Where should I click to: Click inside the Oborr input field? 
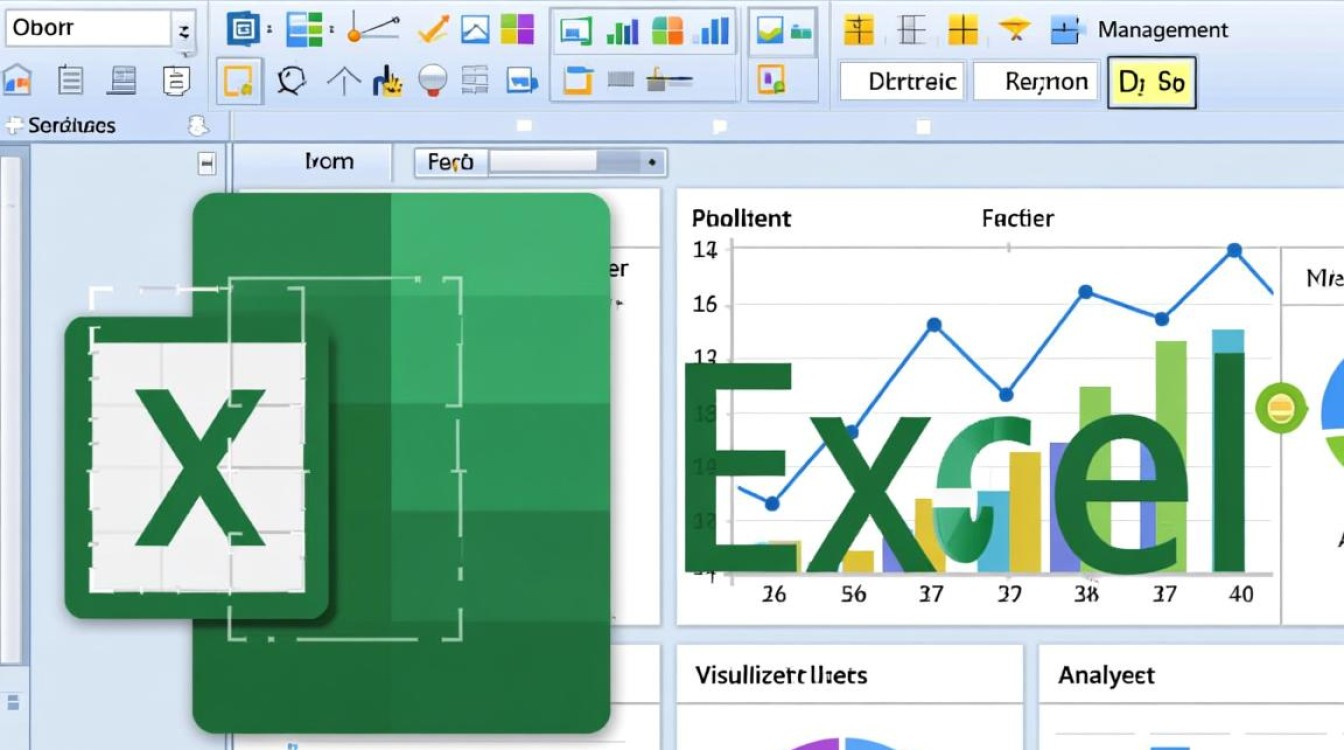[87, 29]
